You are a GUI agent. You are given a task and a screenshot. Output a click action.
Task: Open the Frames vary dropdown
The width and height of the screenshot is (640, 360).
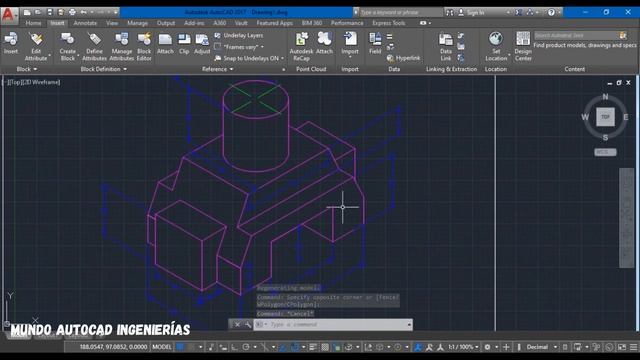click(x=262, y=47)
